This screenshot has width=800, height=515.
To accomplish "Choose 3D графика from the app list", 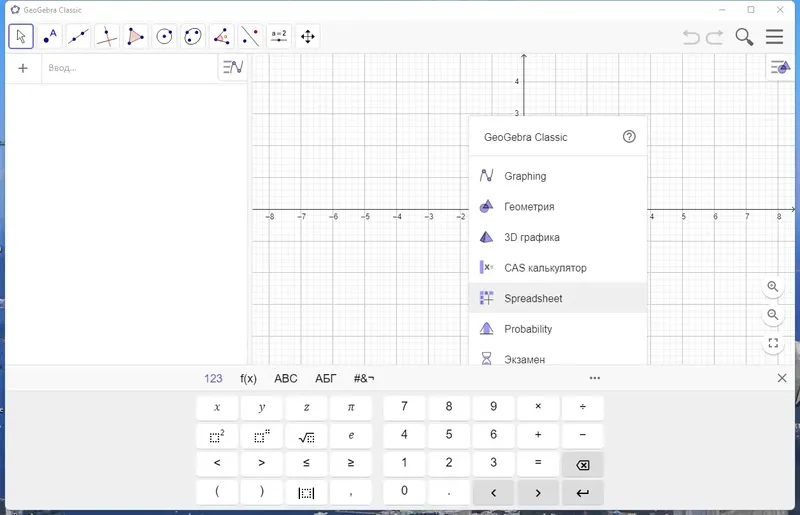I will [558, 237].
